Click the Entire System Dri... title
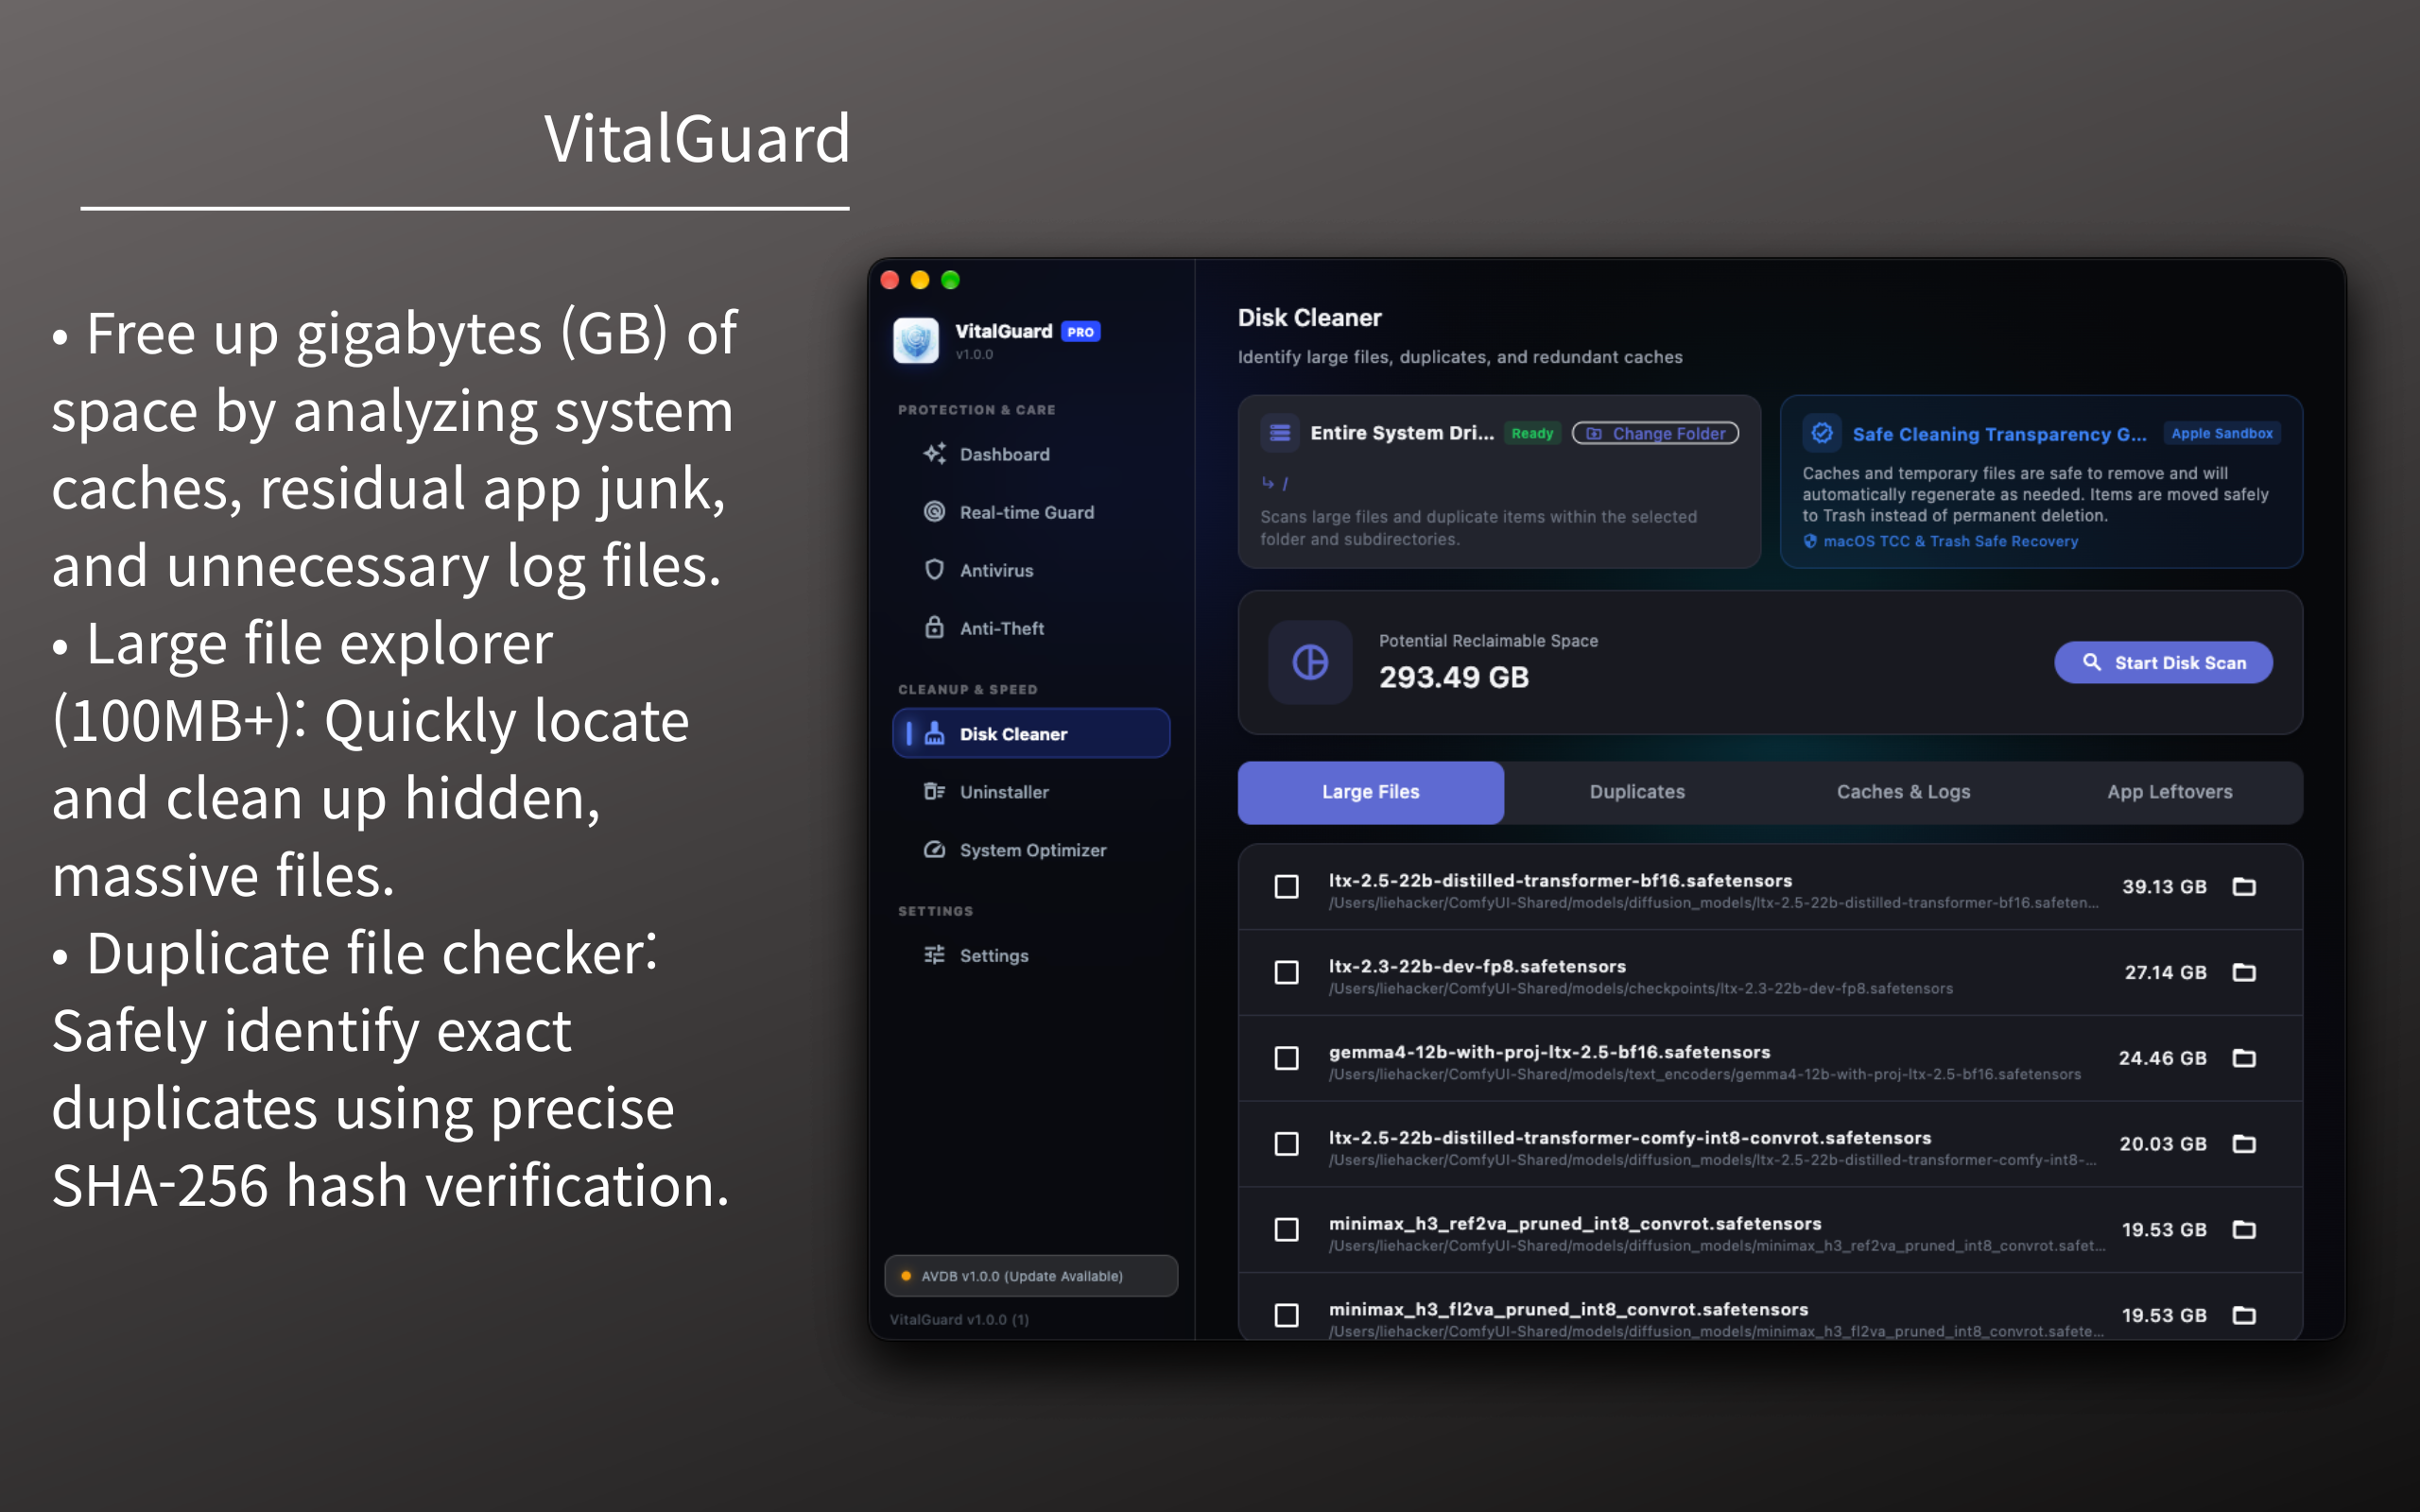This screenshot has height=1512, width=2420. click(x=1402, y=433)
